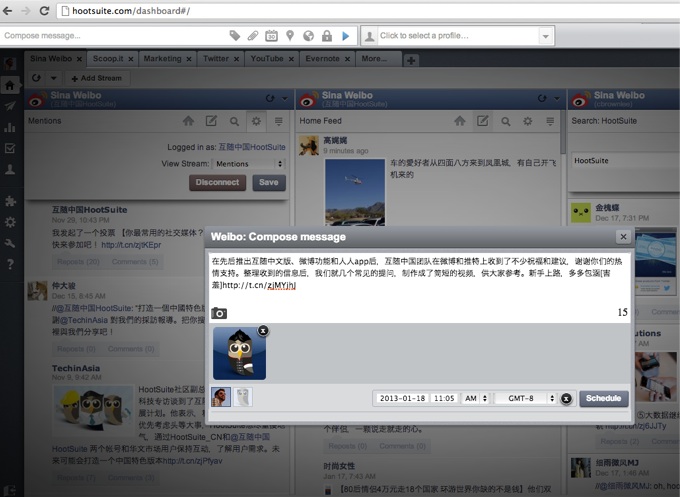Open the Contacts person icon in the sidebar
This screenshot has width=680, height=497.
[10, 169]
